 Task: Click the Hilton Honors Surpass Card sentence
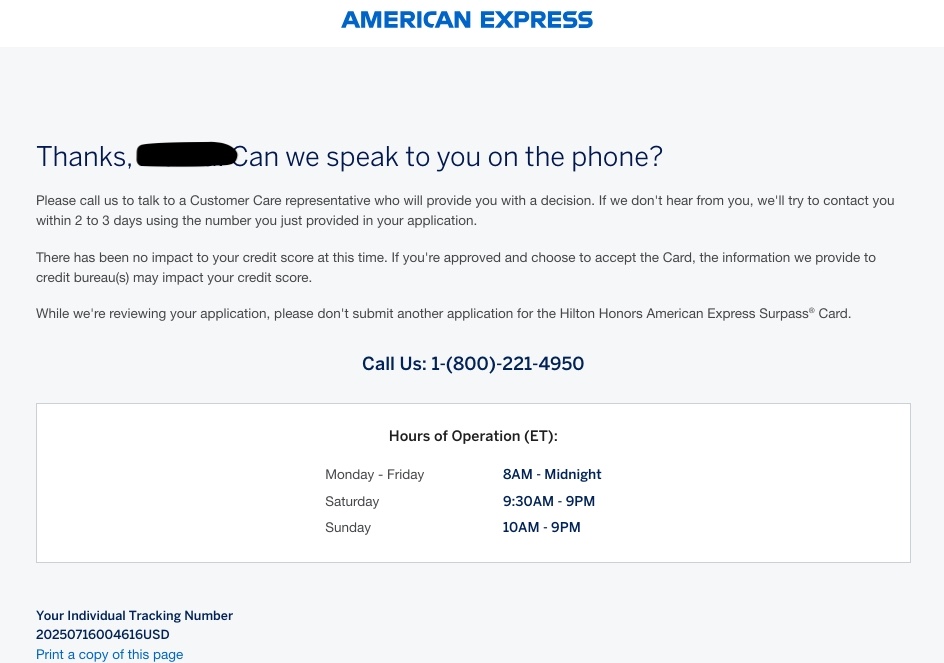(443, 314)
